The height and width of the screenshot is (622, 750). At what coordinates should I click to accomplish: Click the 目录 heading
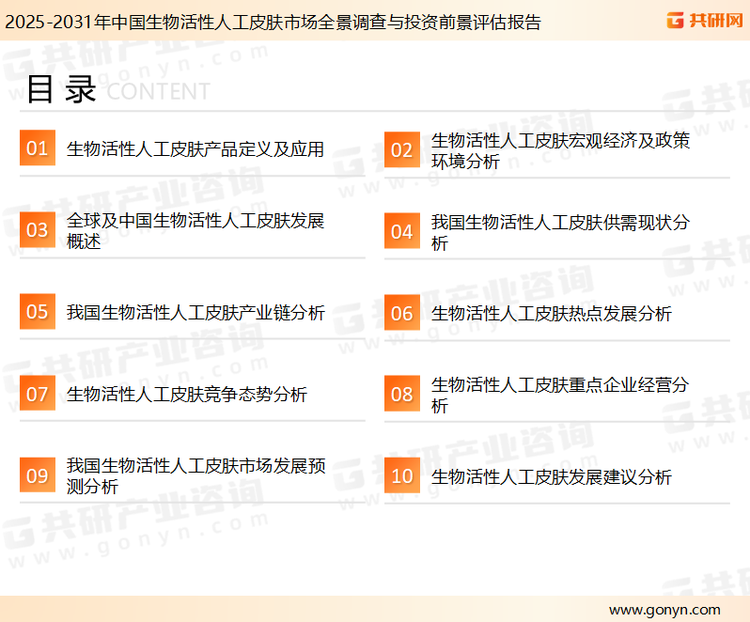click(x=61, y=89)
